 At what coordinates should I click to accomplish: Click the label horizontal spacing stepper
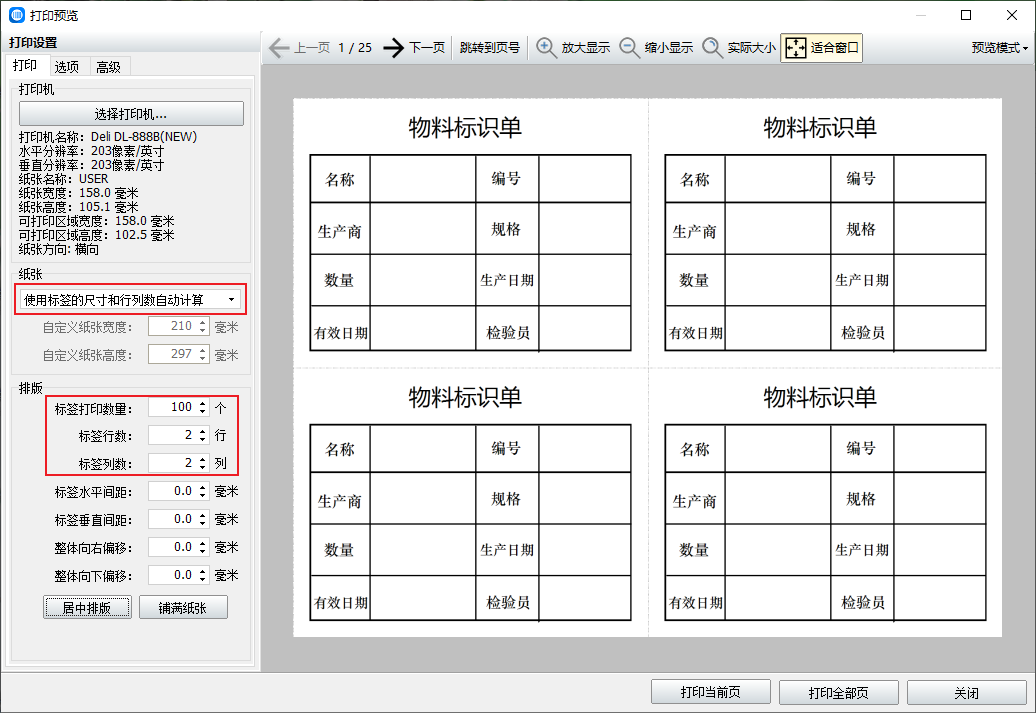coord(203,491)
